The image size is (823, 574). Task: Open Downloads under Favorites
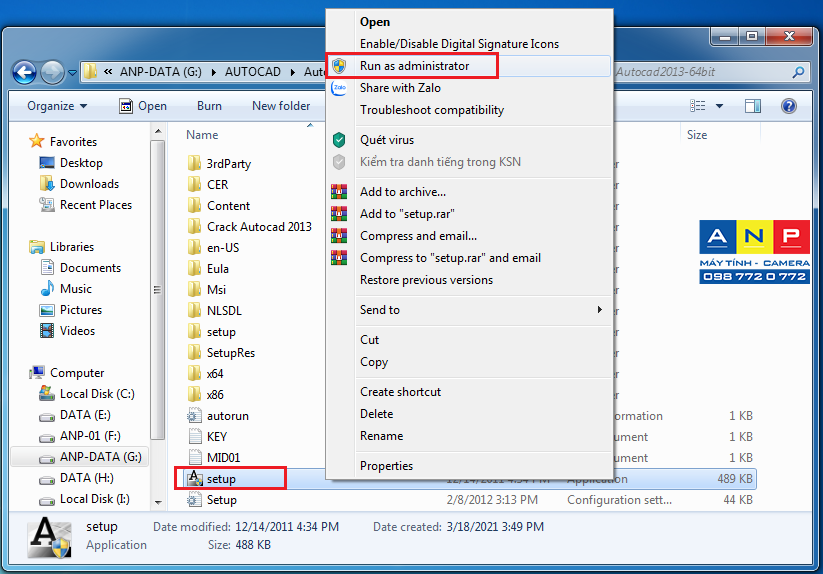coord(79,184)
